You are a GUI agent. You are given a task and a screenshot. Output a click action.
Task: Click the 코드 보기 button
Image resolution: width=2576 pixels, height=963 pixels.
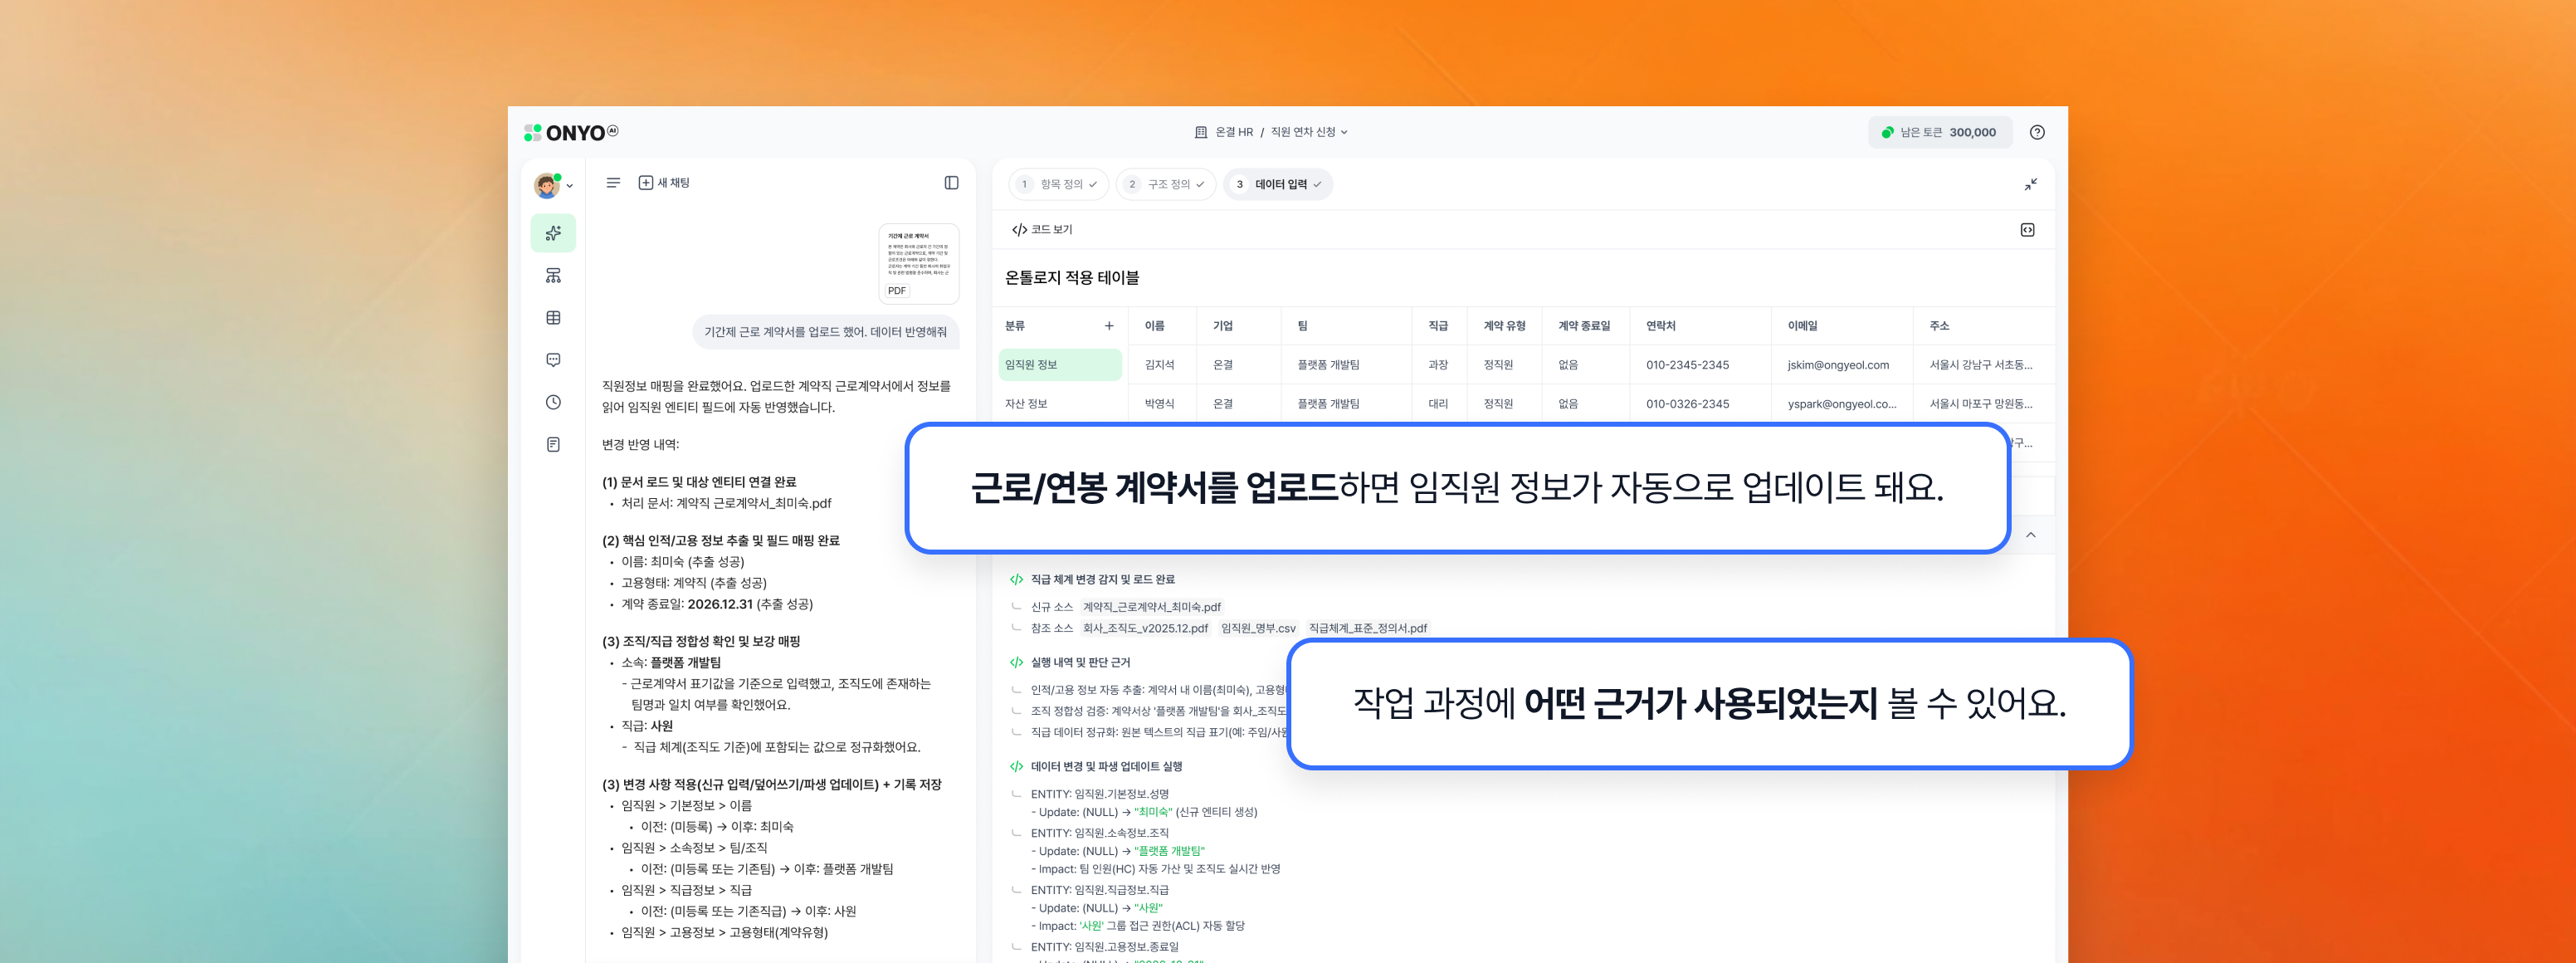pyautogui.click(x=1042, y=230)
